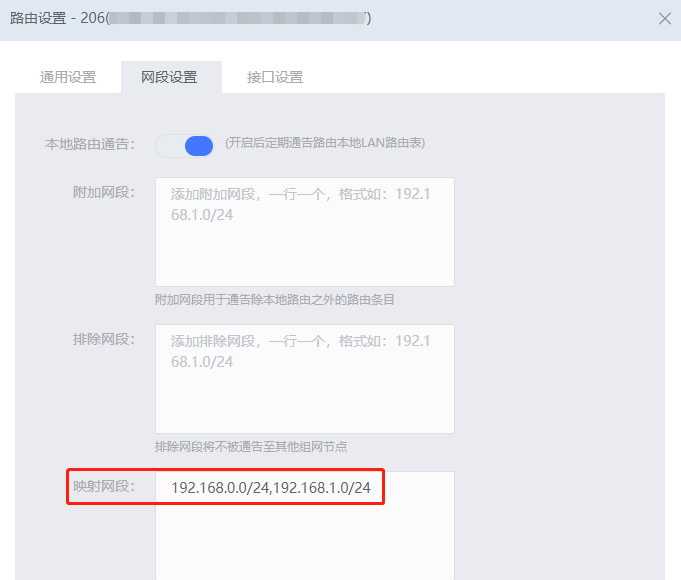The height and width of the screenshot is (580, 681).
Task: Click the 附加网段 label
Action: click(104, 192)
